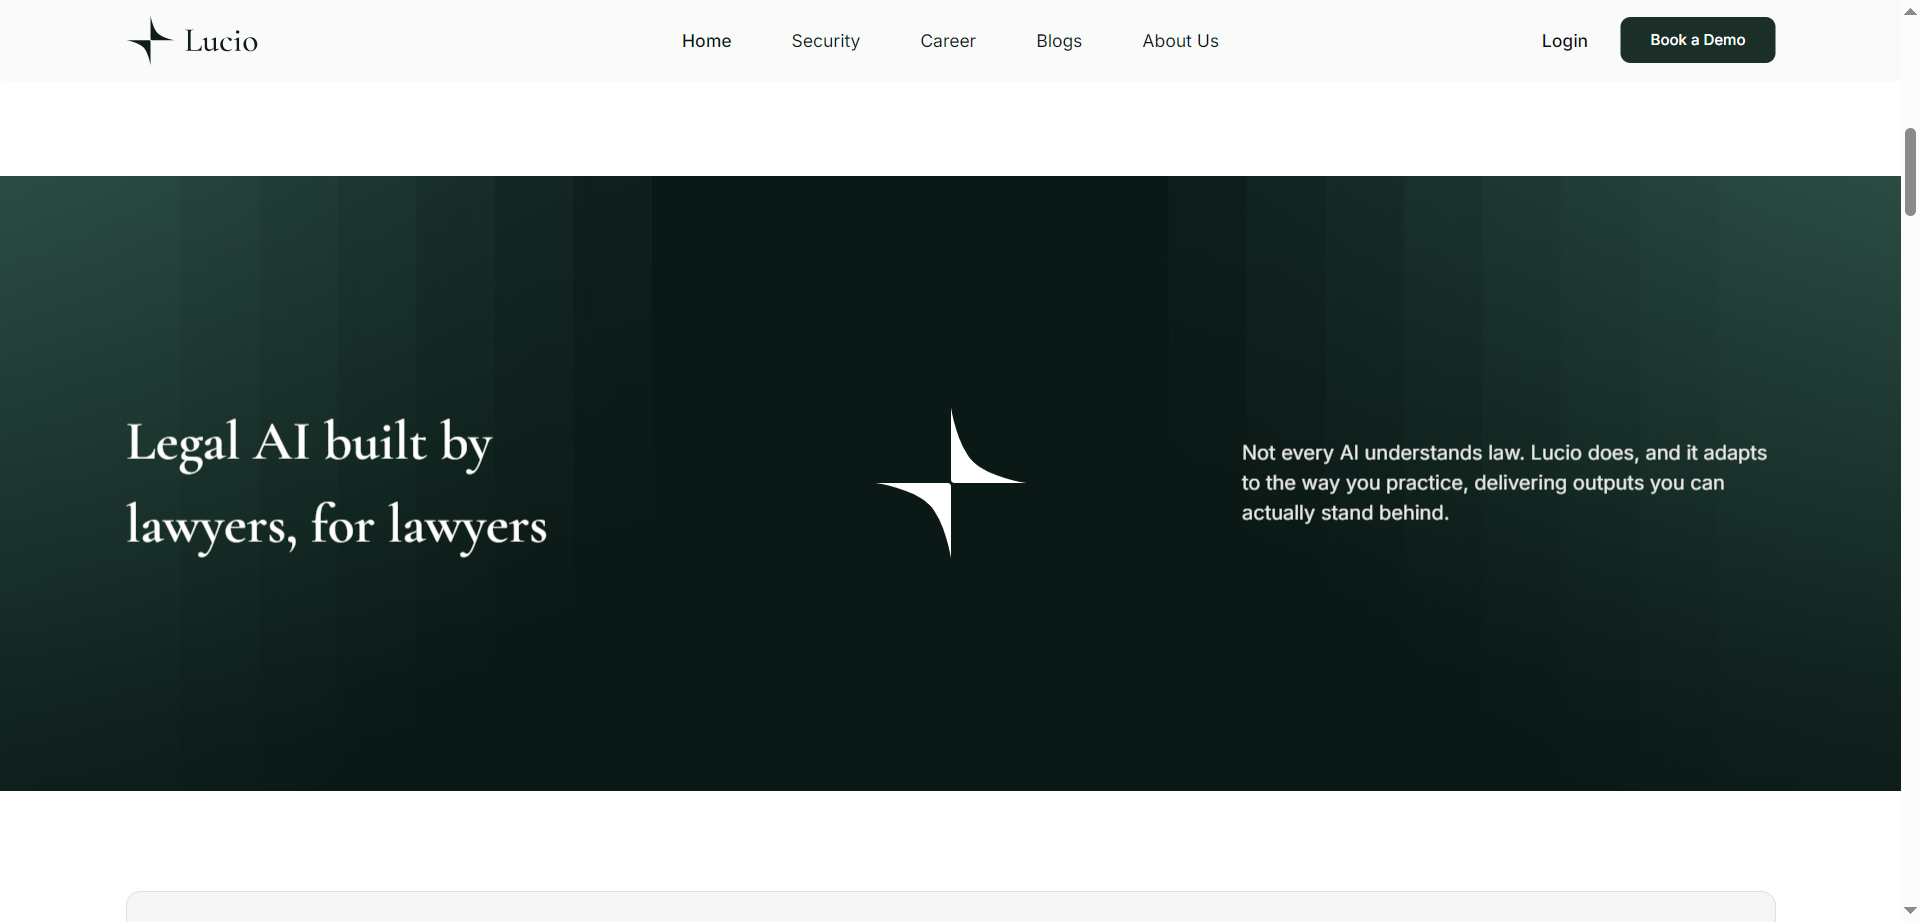The image size is (1920, 922).
Task: Select the Lucio wordmark in the header
Action: click(222, 40)
